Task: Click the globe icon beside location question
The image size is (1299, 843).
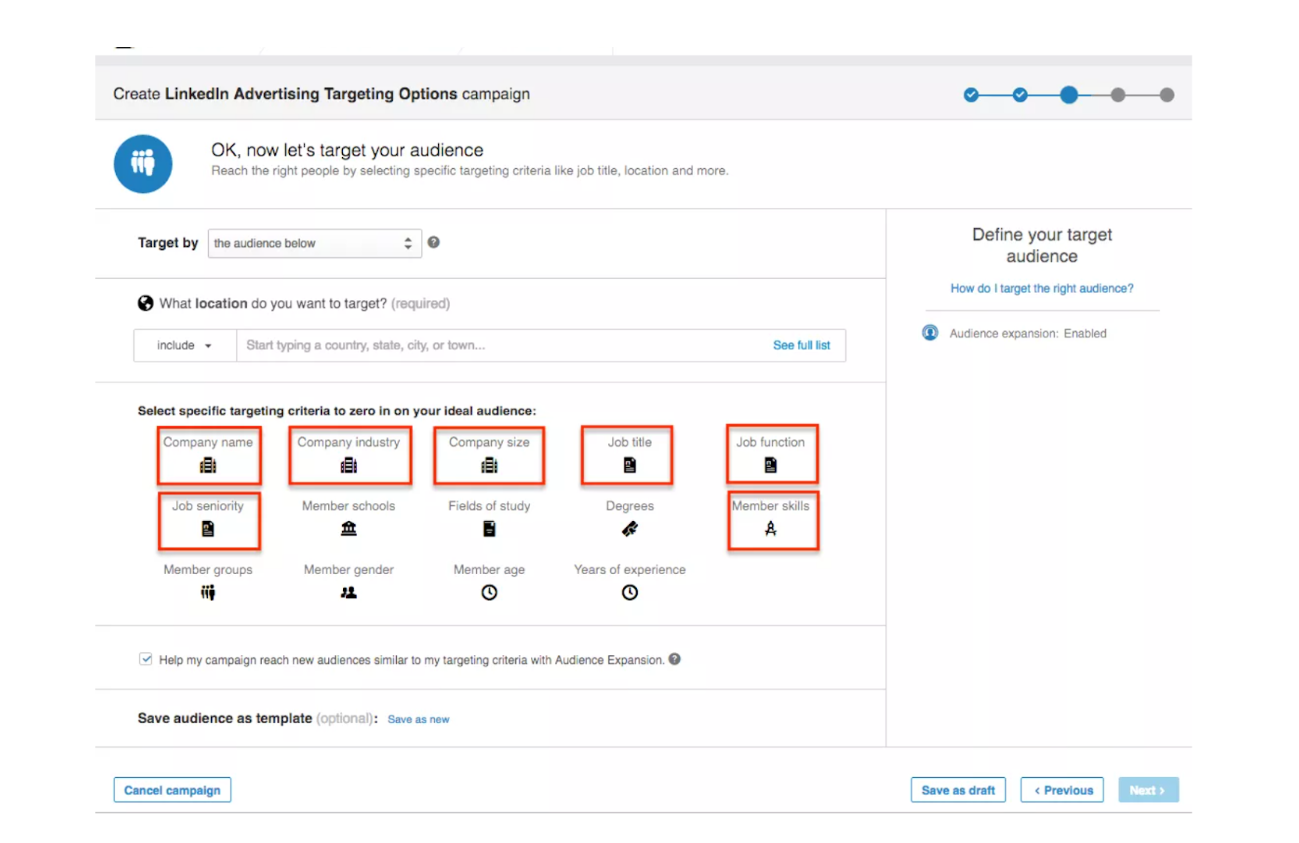Action: (x=146, y=304)
